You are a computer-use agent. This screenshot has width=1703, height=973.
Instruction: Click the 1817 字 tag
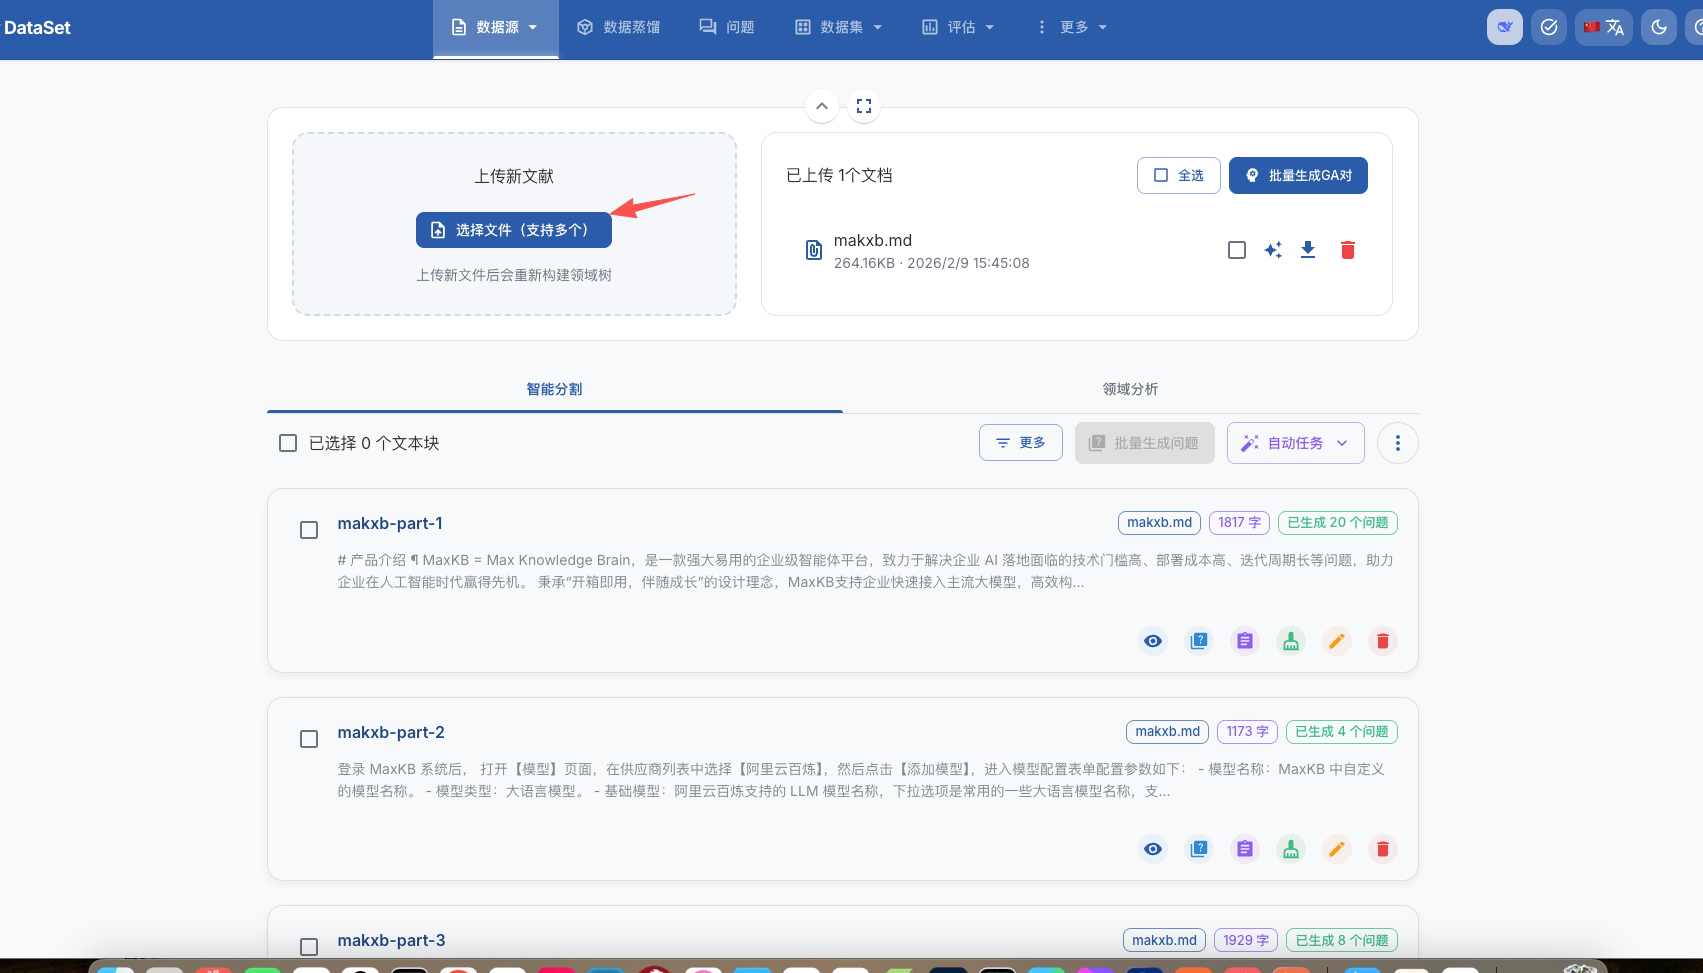tap(1239, 522)
